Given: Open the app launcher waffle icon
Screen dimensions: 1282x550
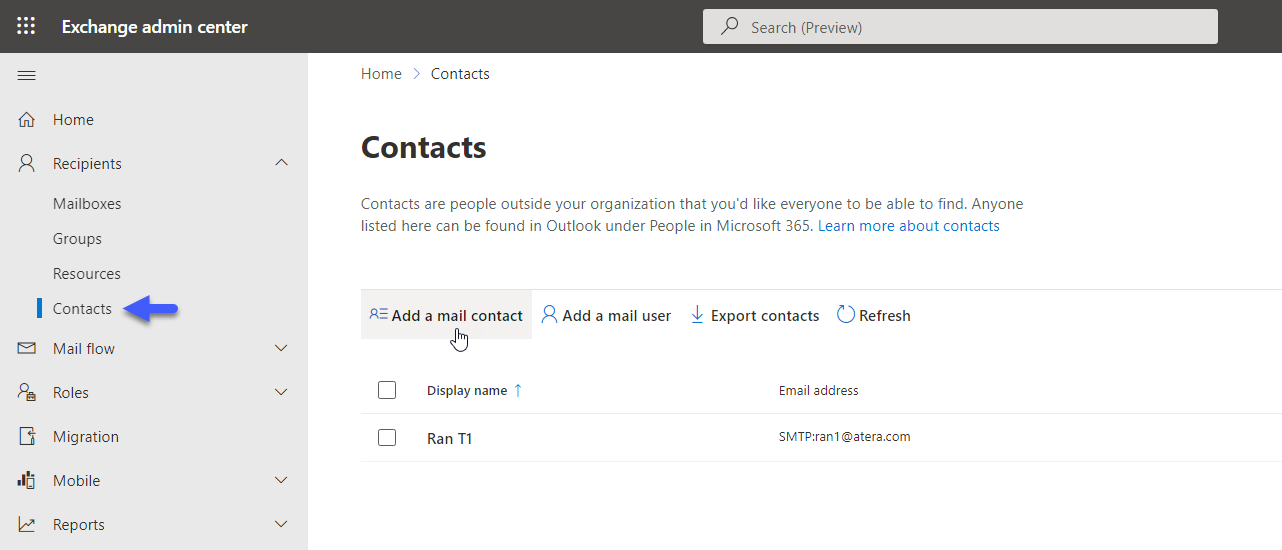Looking at the screenshot, I should click(26, 26).
